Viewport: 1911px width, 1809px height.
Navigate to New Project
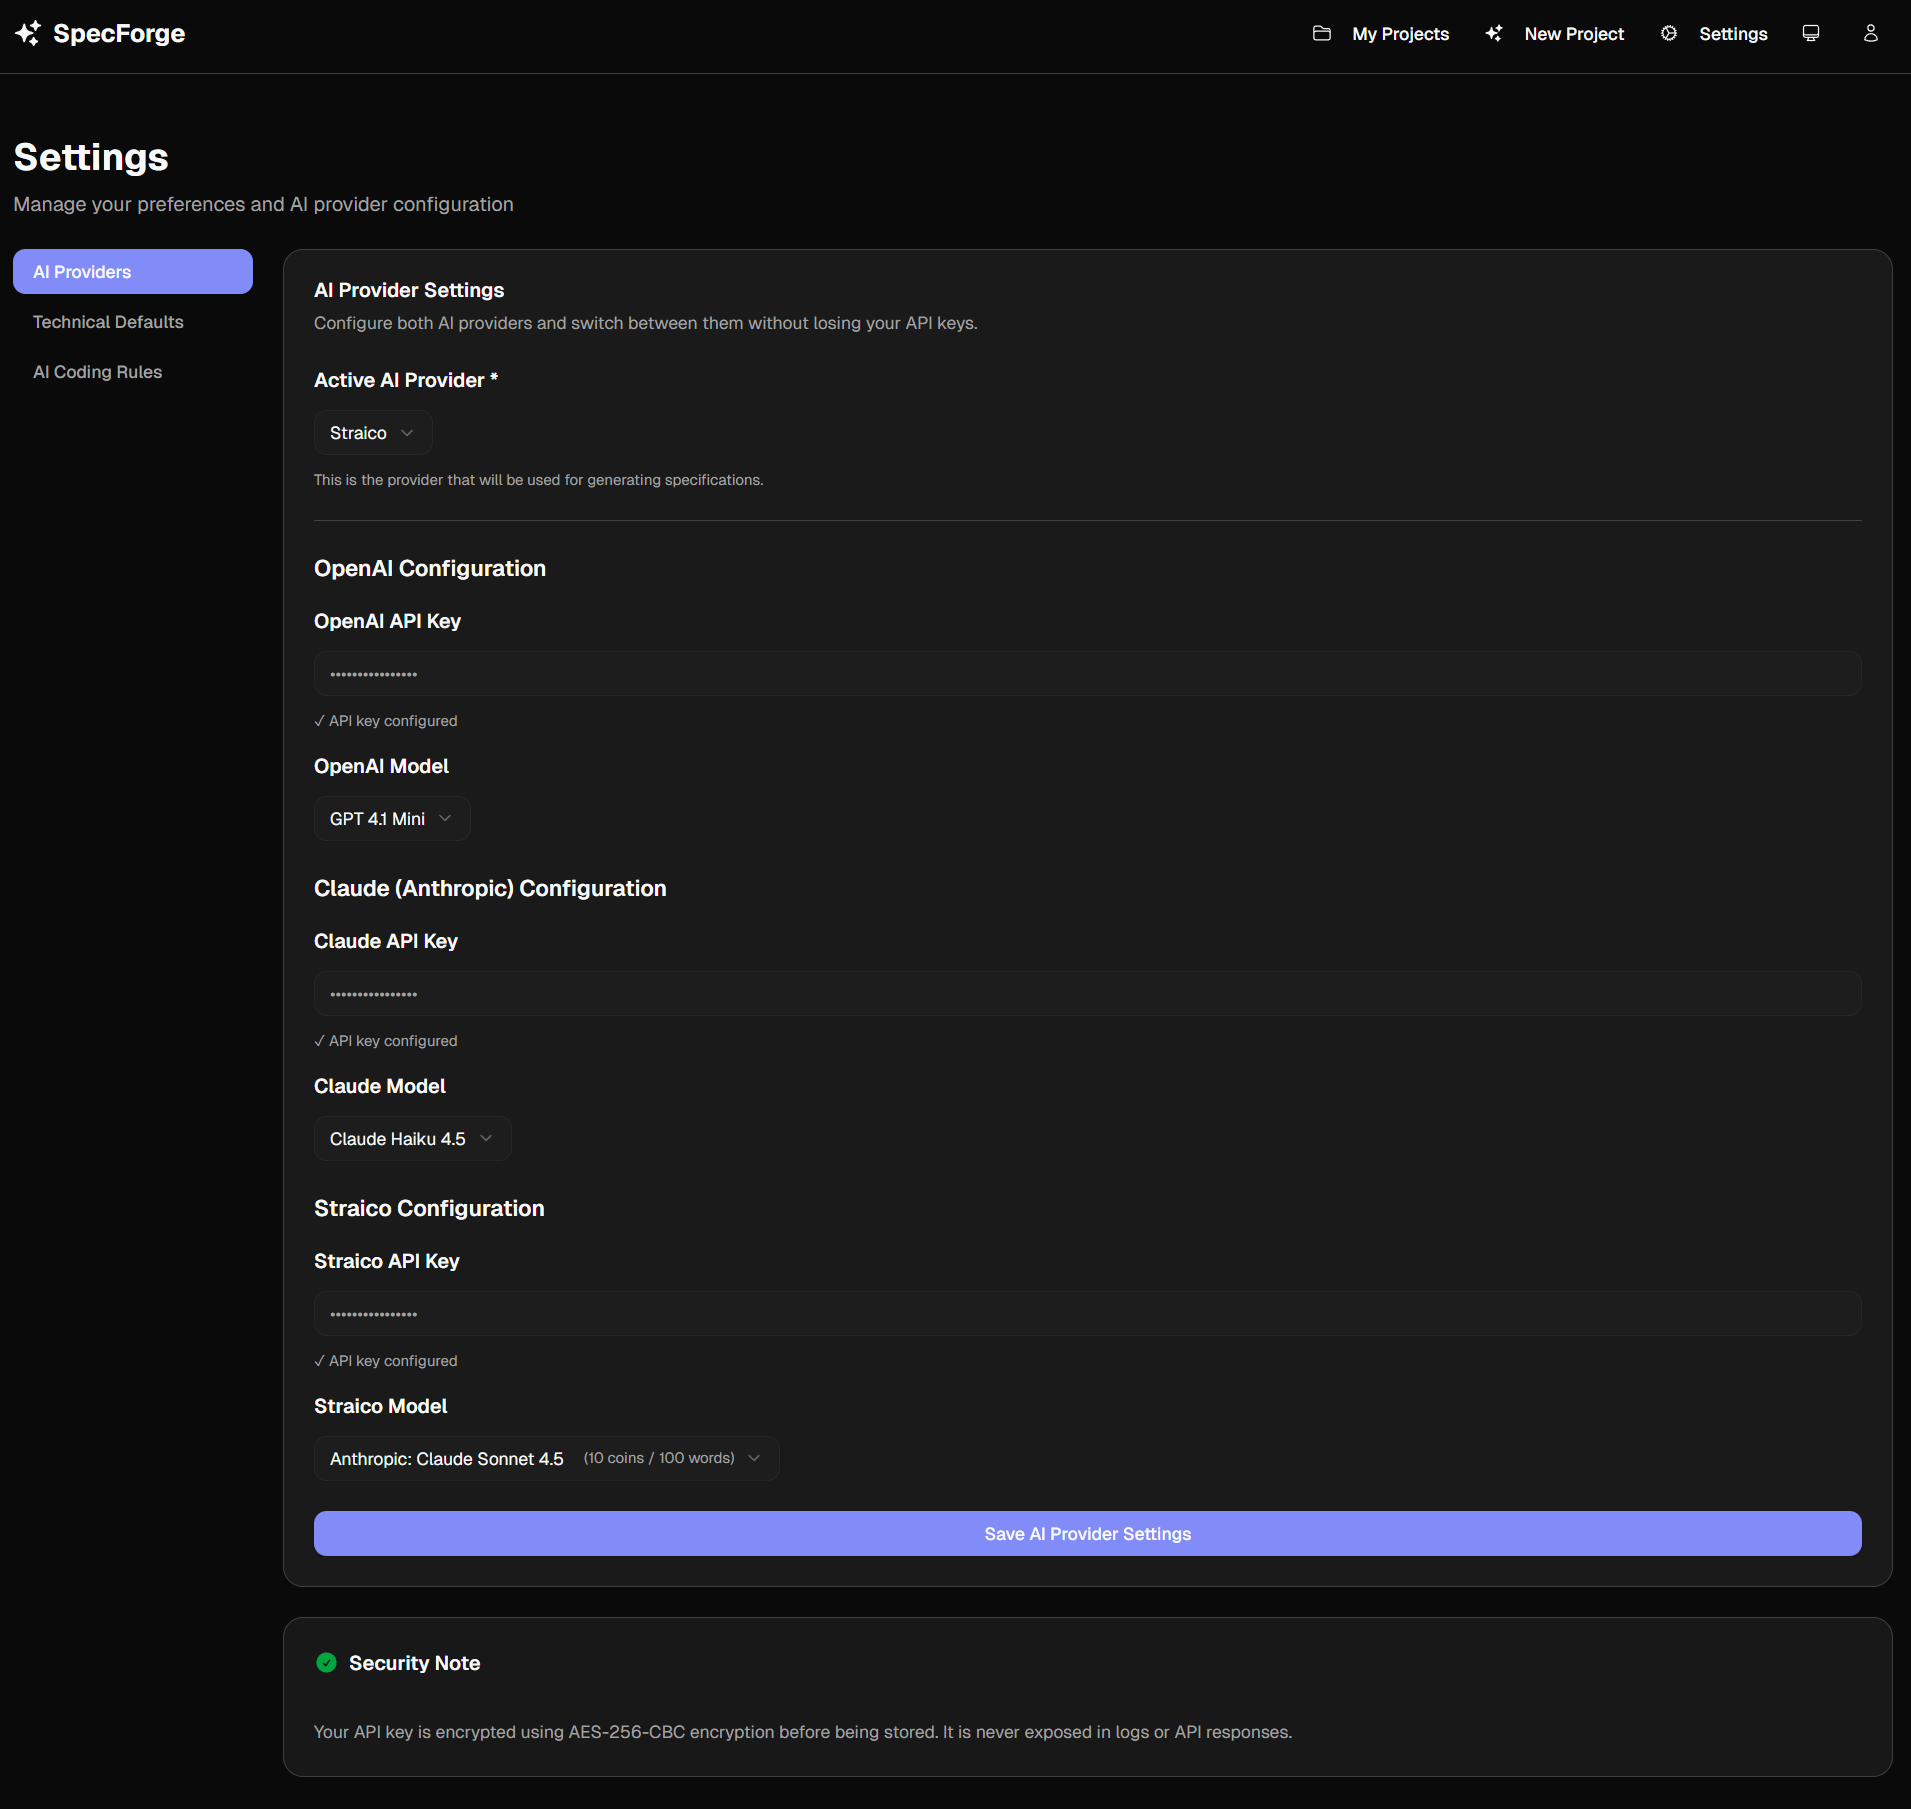coord(1573,33)
